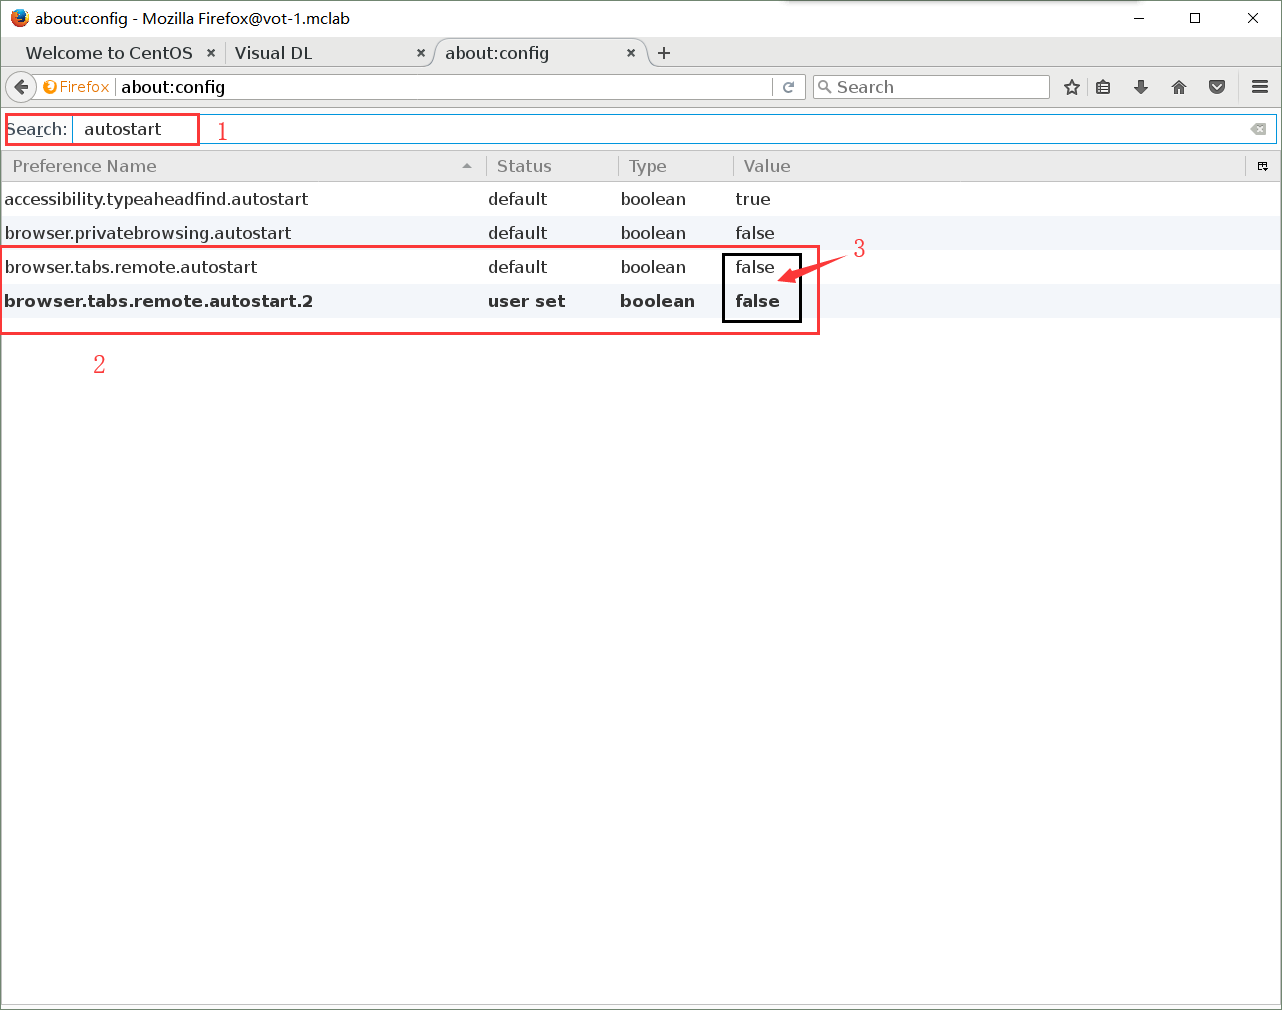This screenshot has height=1010, width=1282.
Task: Open new tab with plus button
Action: 664,53
